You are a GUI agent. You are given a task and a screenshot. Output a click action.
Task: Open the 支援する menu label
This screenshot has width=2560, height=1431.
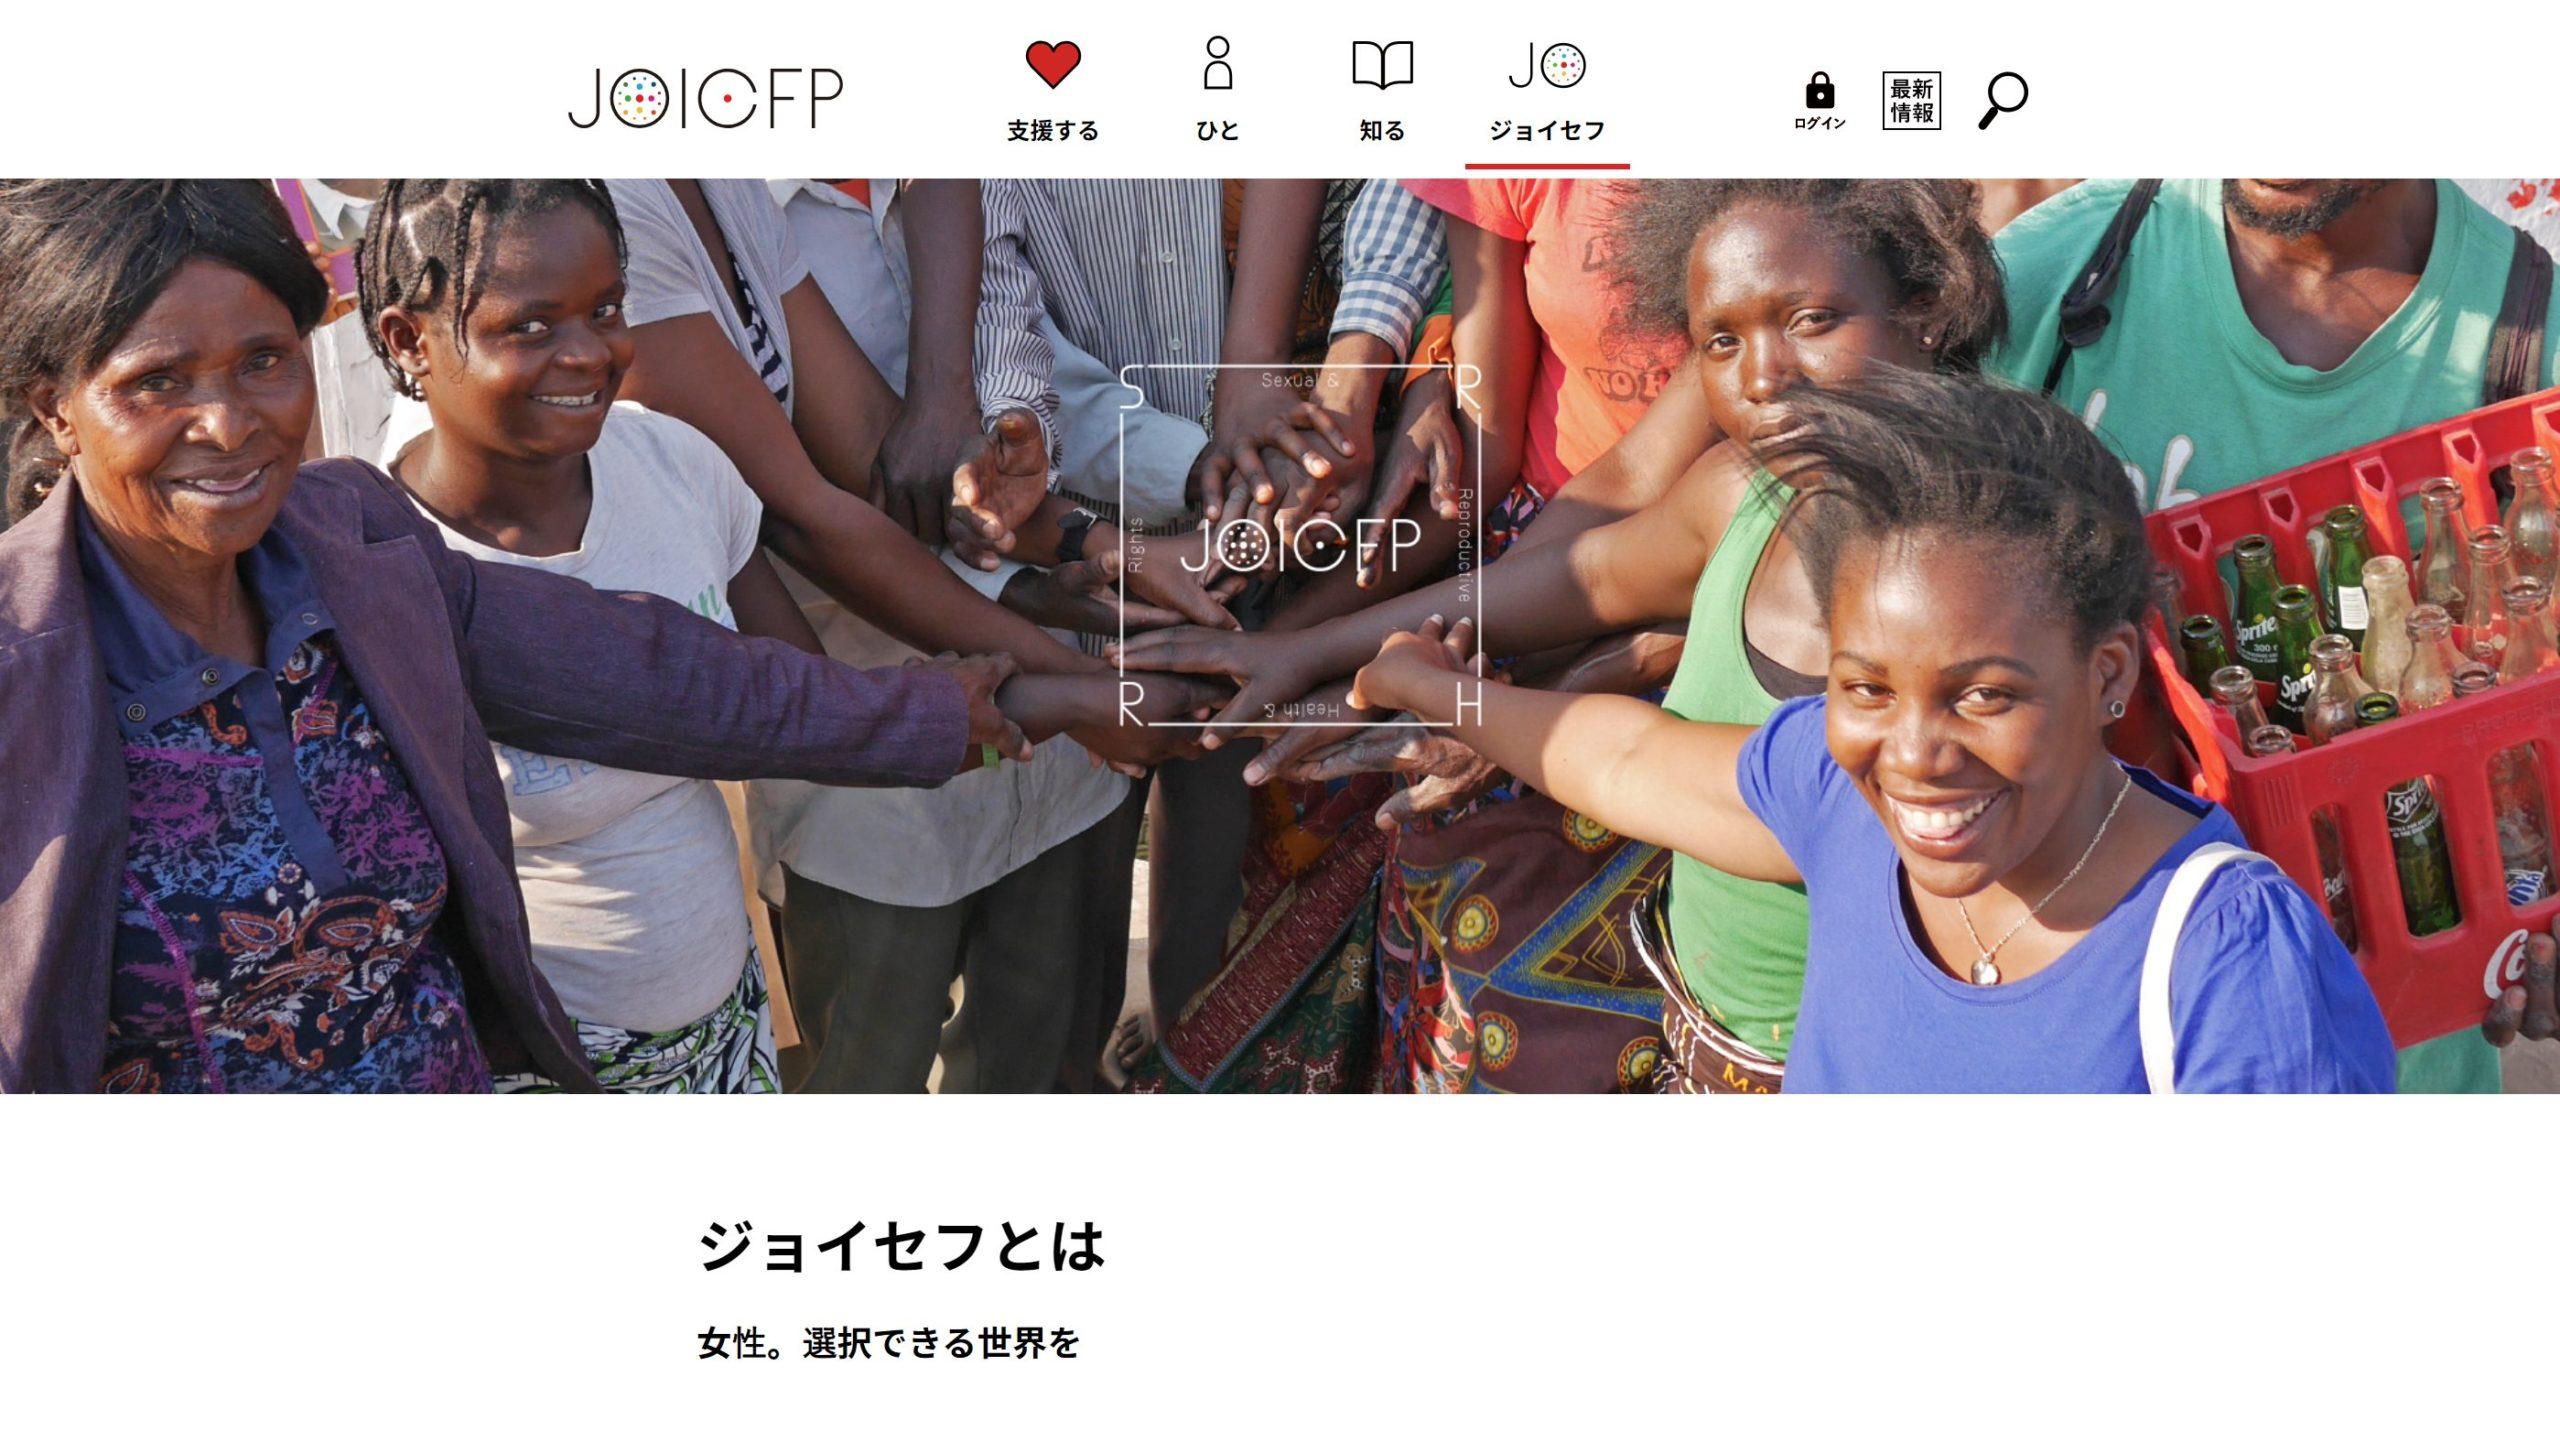[1053, 131]
